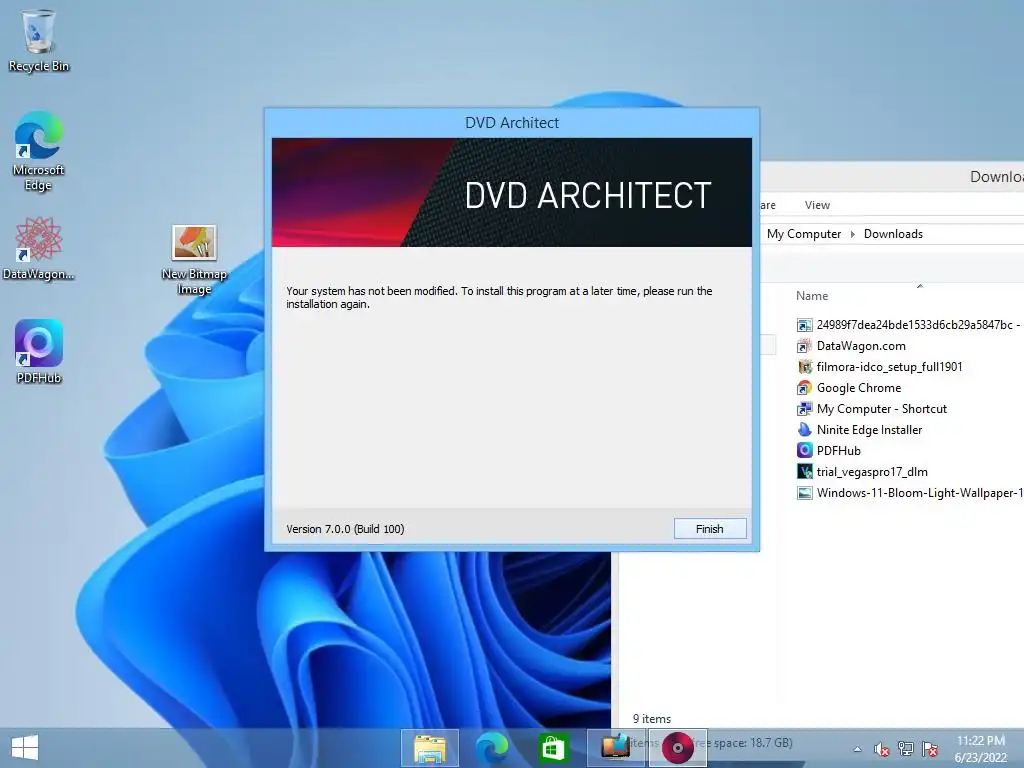Select the trial_vegaspro17_dlm file
Viewport: 1024px width, 768px height.
862,472
